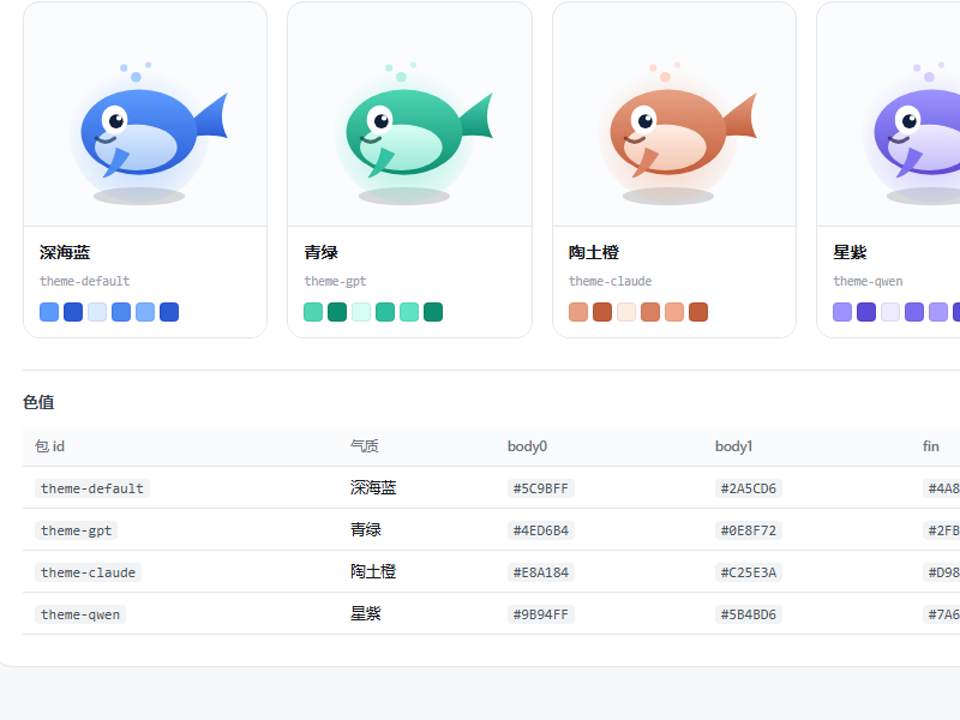Pick second deep-purple swatch in 星紫 card
The width and height of the screenshot is (960, 720).
pyautogui.click(x=866, y=312)
